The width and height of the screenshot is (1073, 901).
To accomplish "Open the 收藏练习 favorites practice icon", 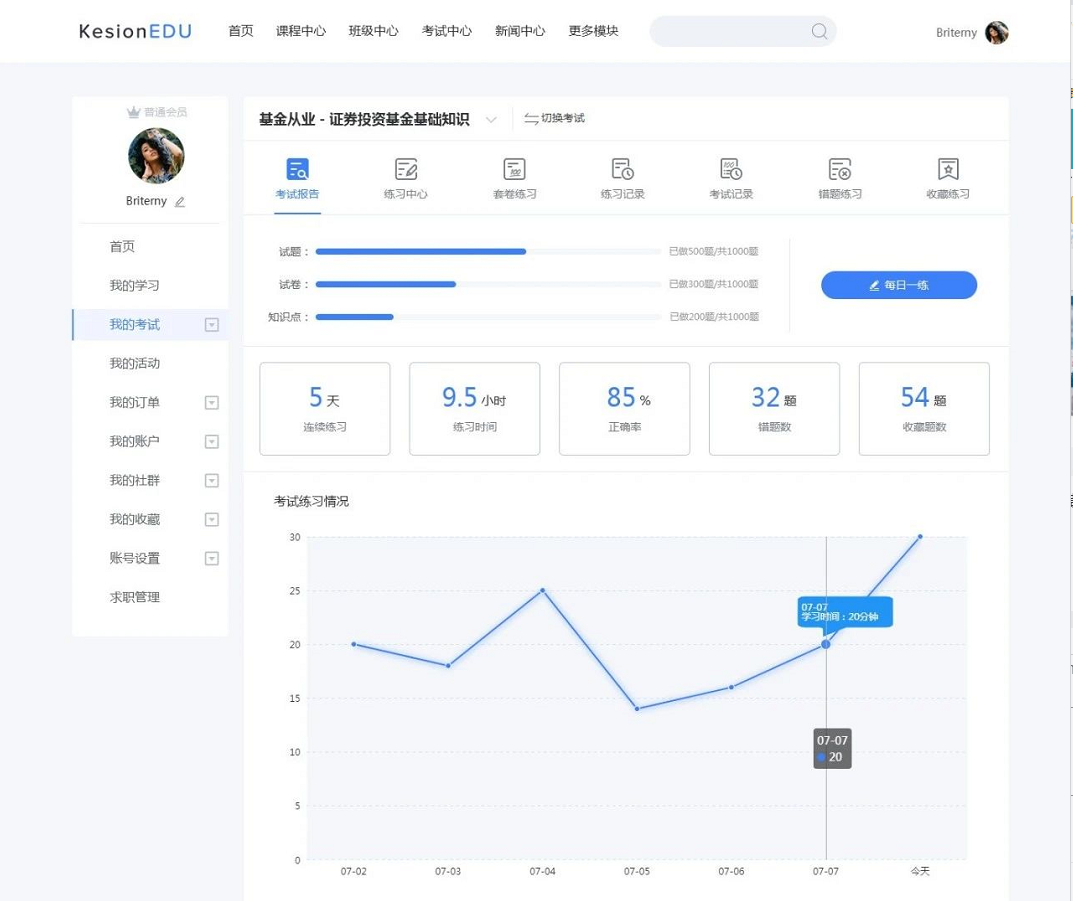I will point(947,169).
